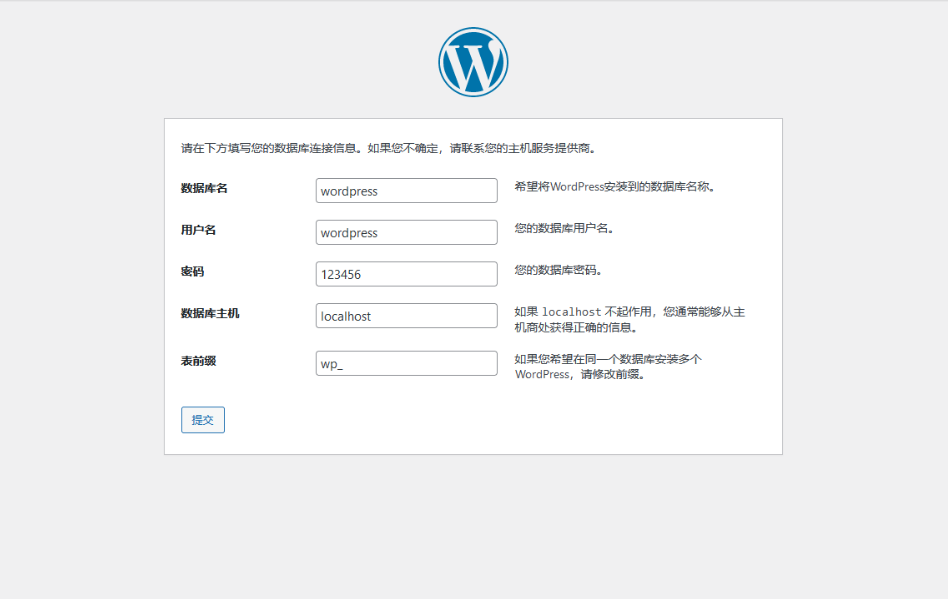Click the localhost hint description text
This screenshot has height=599, width=948.
pyautogui.click(x=629, y=319)
